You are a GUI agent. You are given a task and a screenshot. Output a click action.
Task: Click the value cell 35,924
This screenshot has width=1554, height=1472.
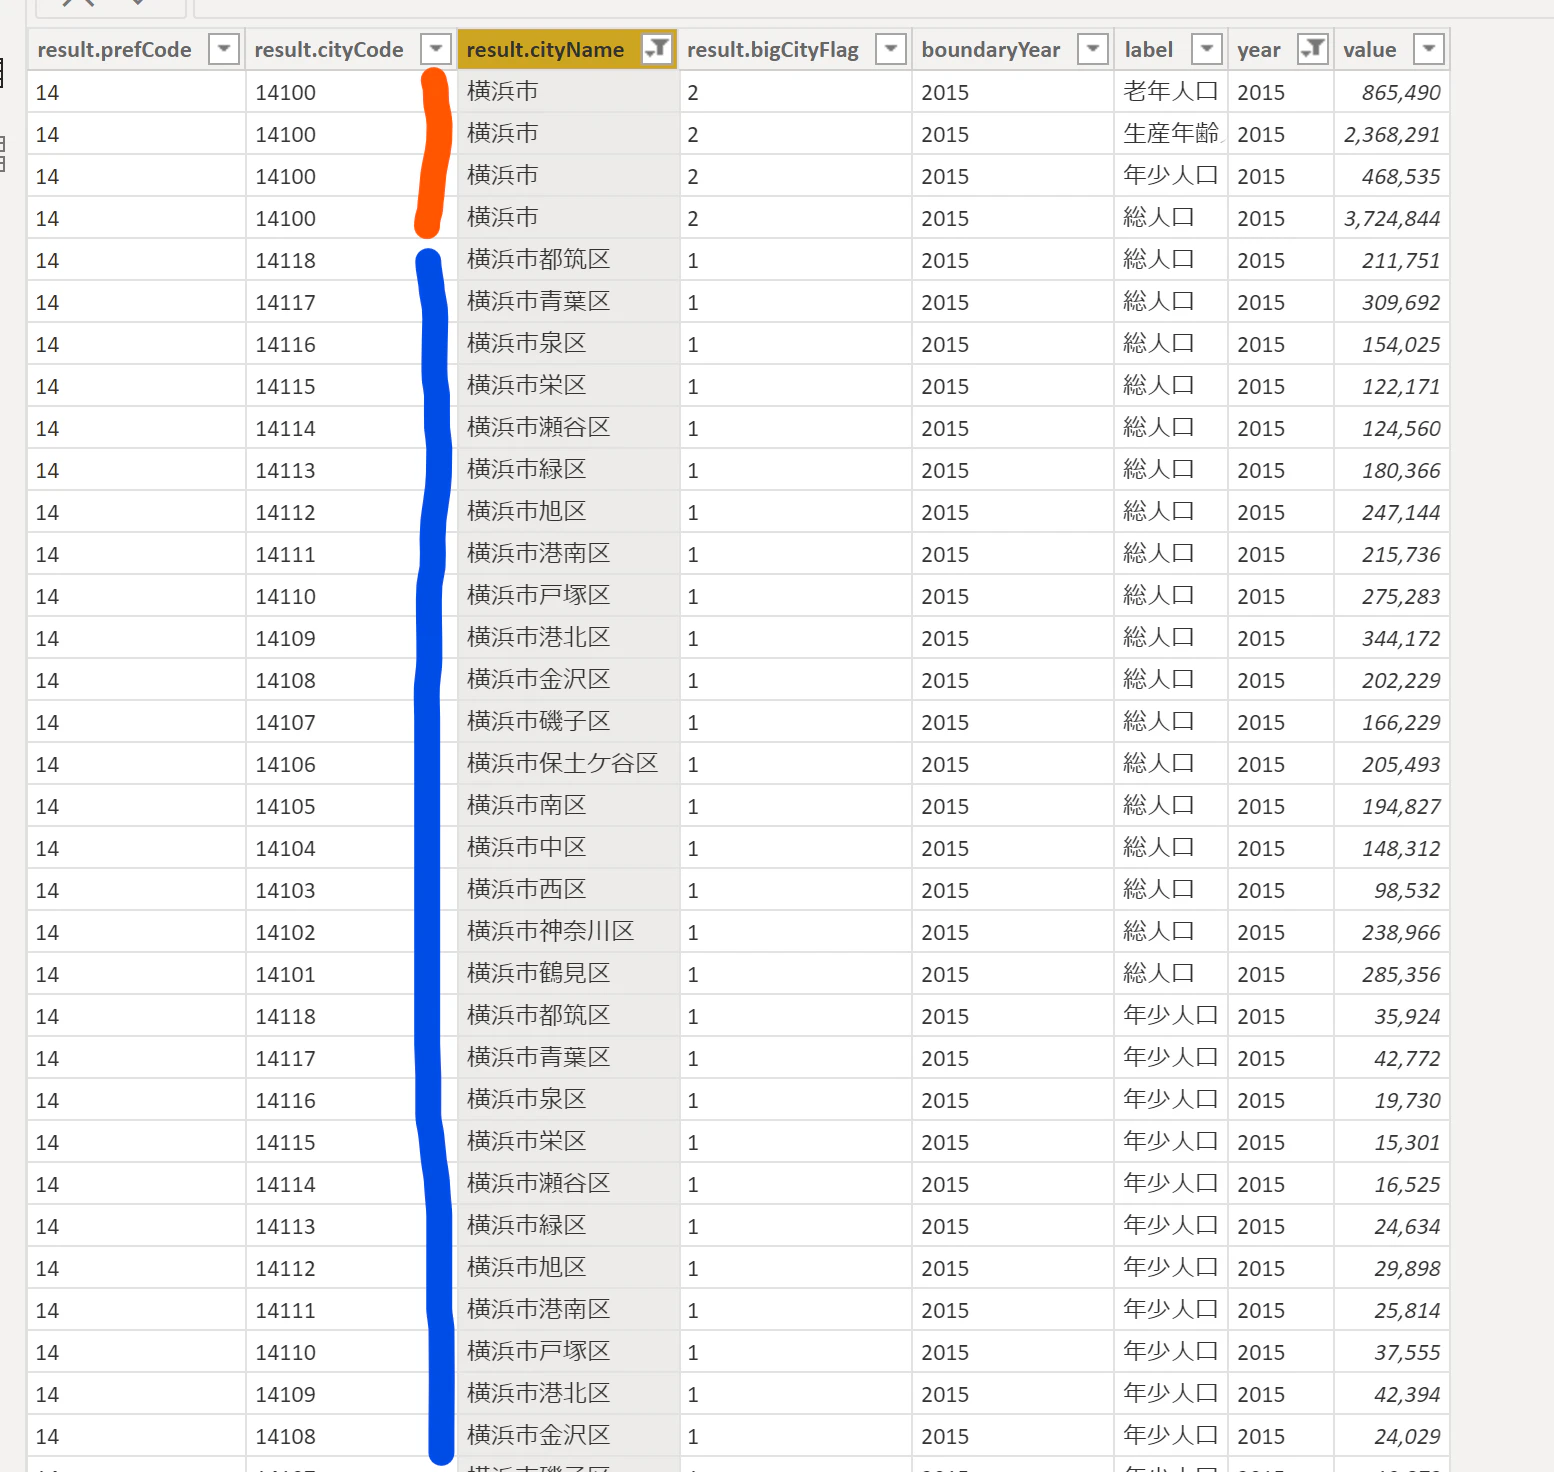pos(1391,1016)
